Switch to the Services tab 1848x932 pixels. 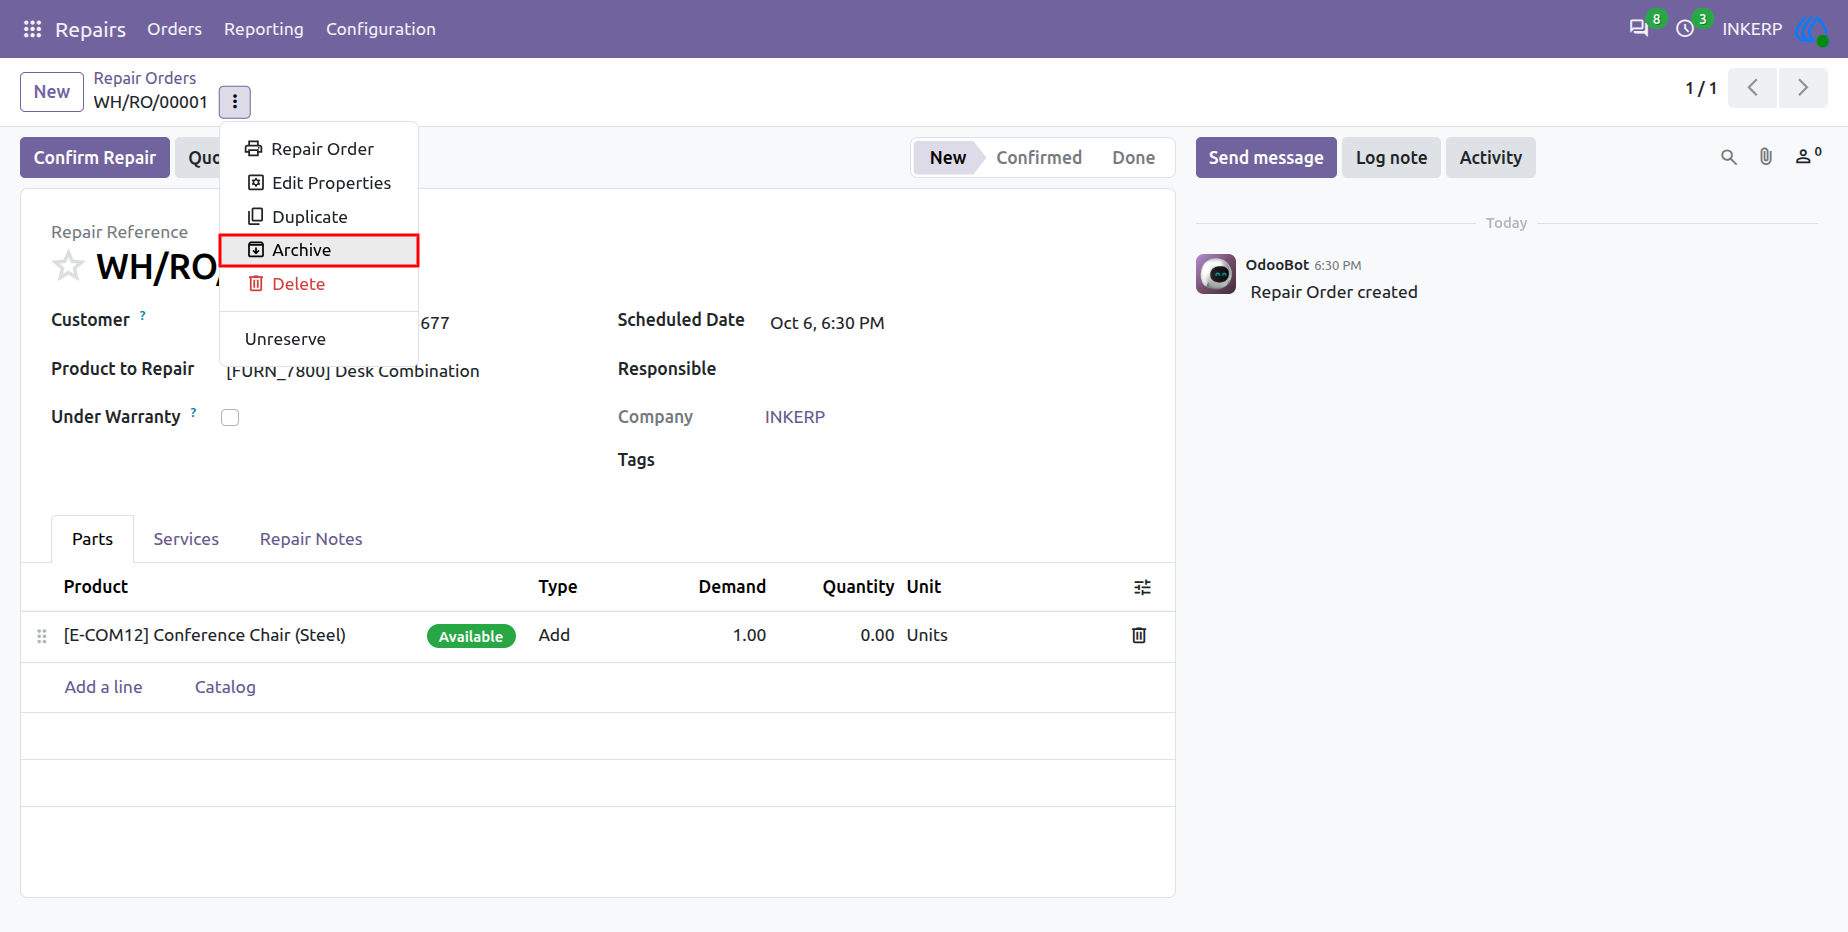(x=186, y=539)
